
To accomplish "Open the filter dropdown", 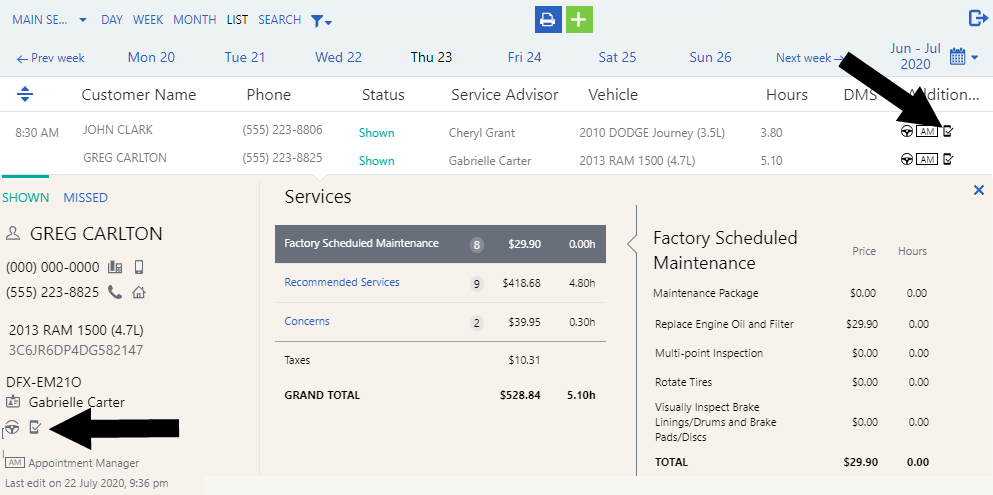I will pyautogui.click(x=320, y=20).
